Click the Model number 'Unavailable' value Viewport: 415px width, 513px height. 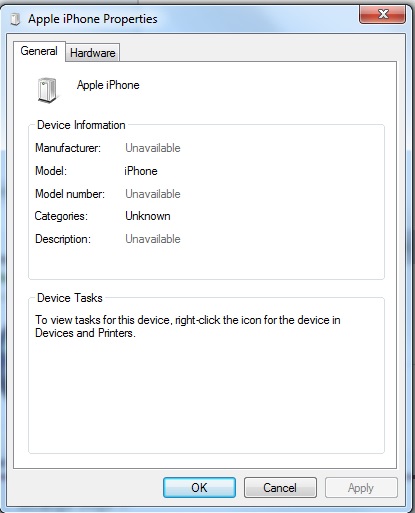coord(153,194)
